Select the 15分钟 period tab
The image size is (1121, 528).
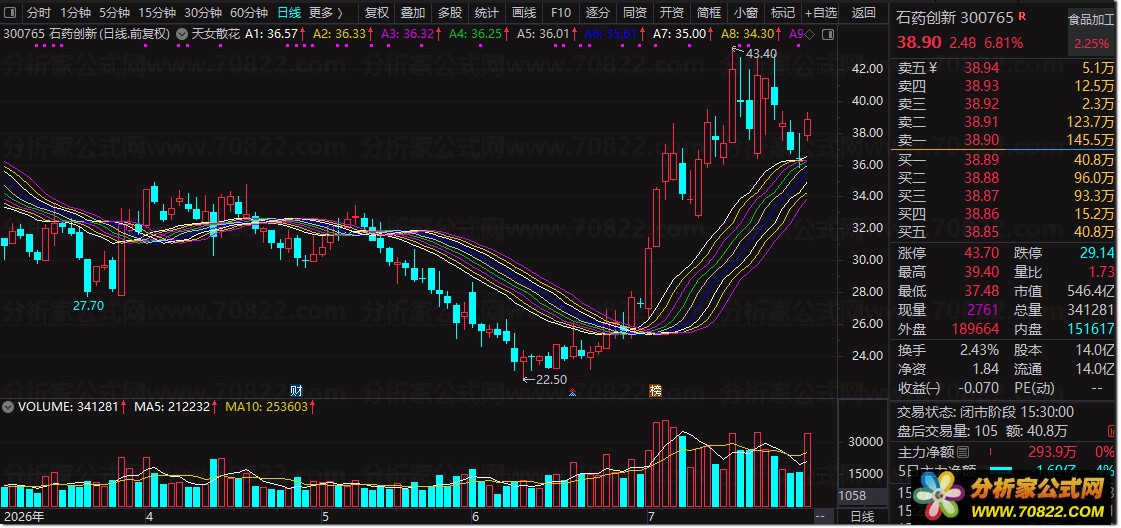(x=157, y=13)
